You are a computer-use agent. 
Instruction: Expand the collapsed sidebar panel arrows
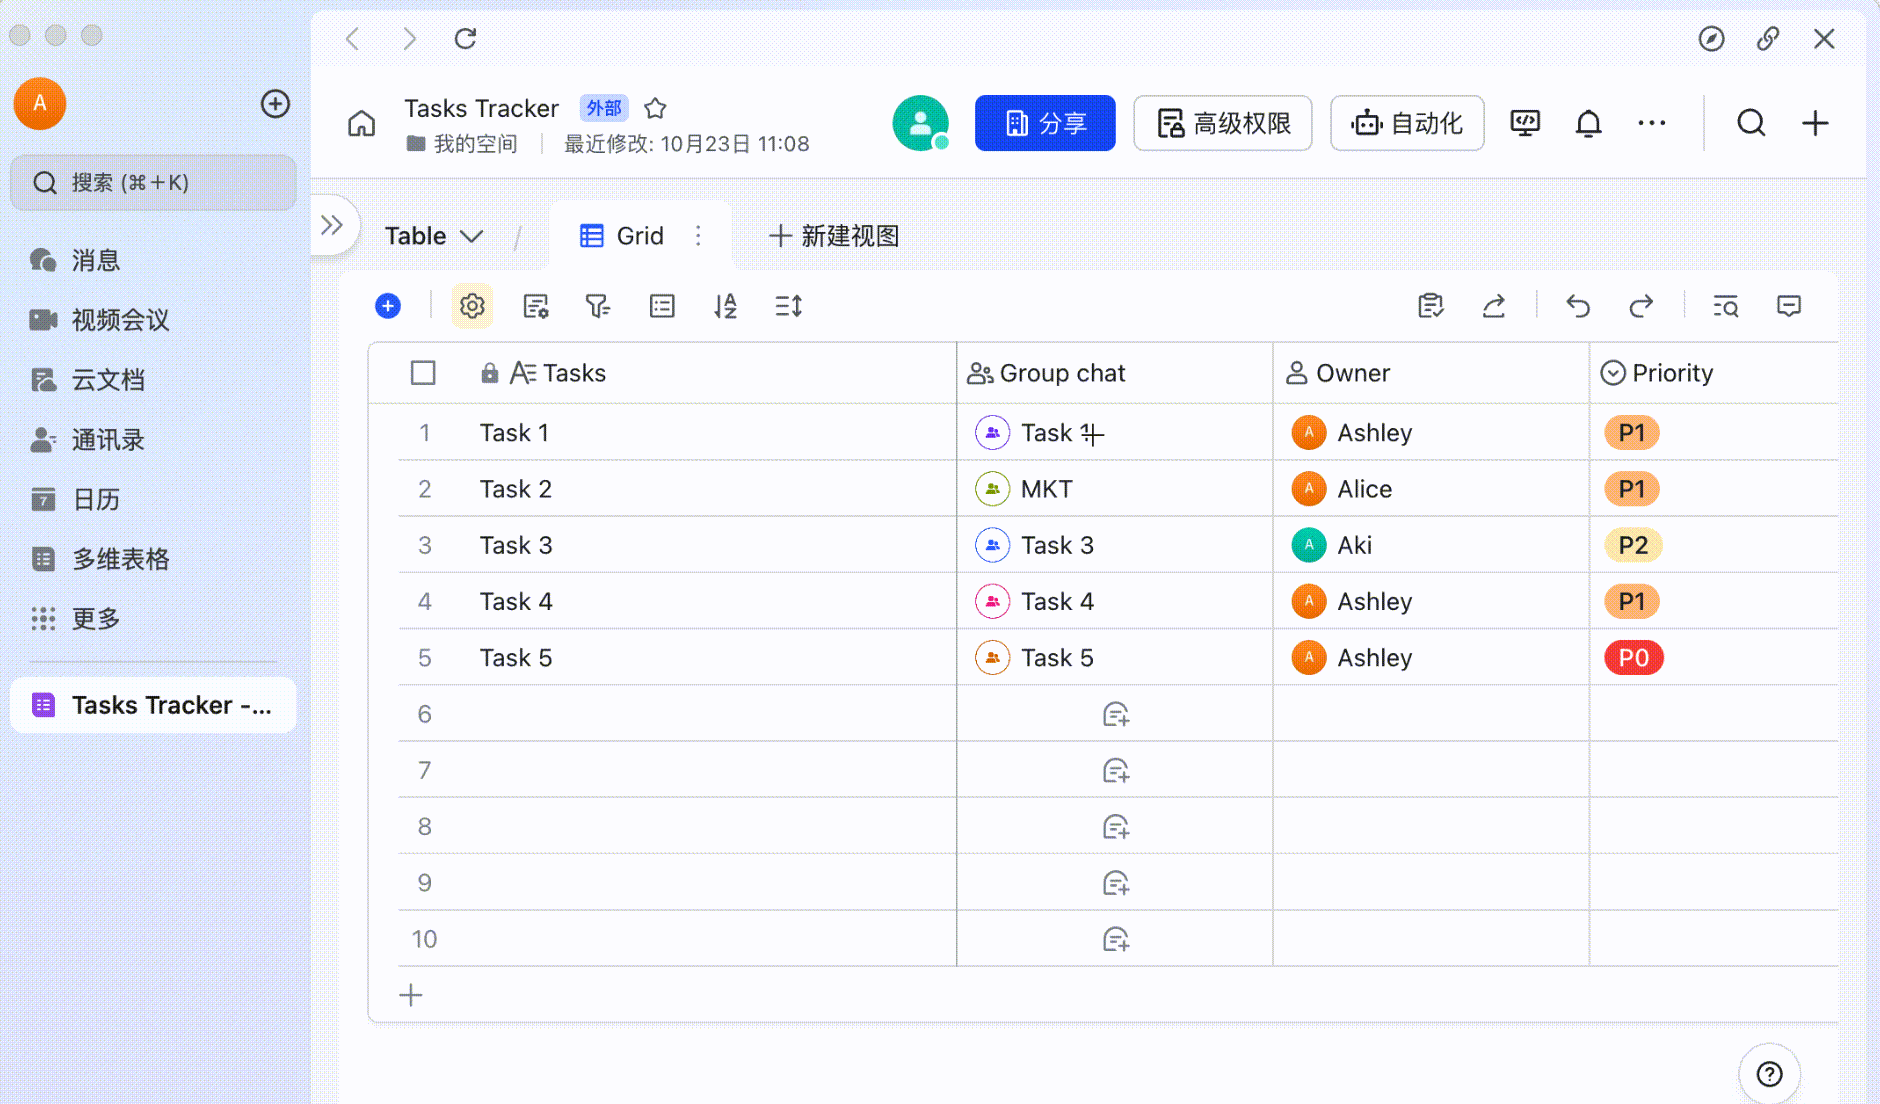pos(332,225)
